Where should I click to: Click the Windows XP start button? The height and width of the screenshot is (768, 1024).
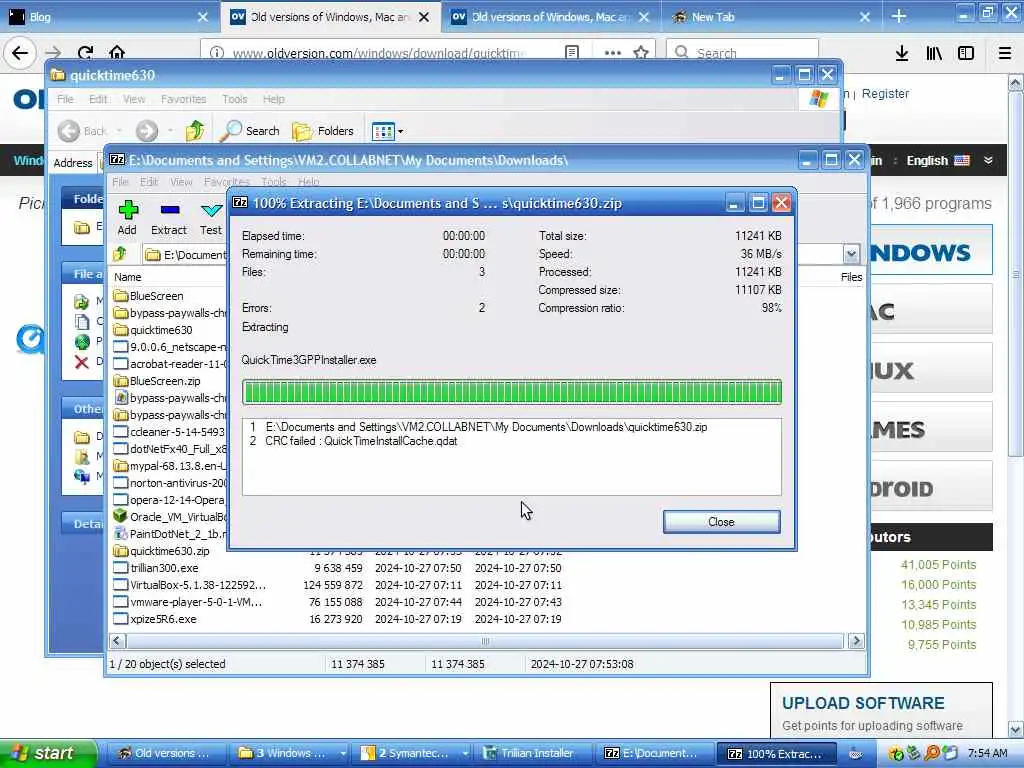(48, 753)
